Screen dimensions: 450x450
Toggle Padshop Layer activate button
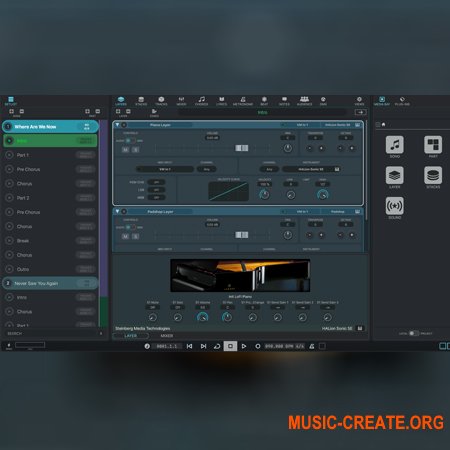[x=124, y=211]
